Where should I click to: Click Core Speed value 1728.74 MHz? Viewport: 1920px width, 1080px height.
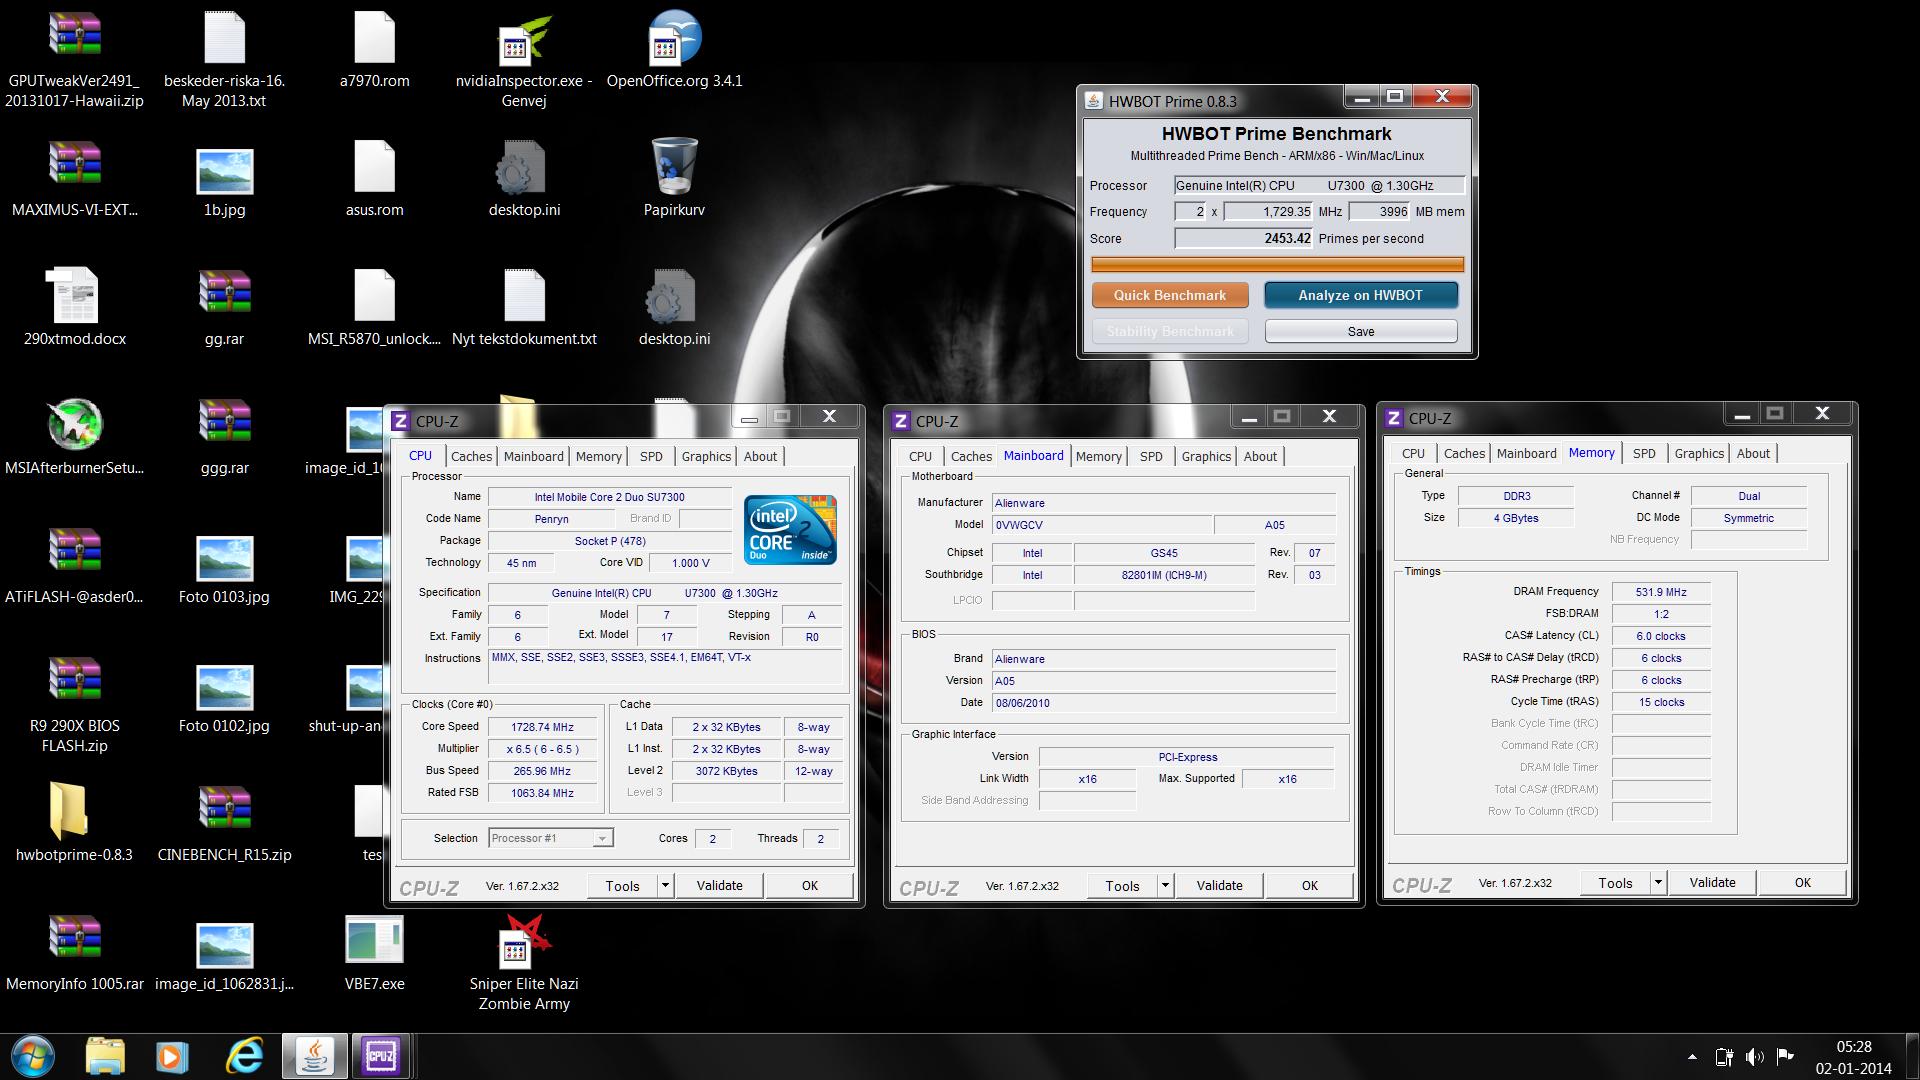point(542,727)
